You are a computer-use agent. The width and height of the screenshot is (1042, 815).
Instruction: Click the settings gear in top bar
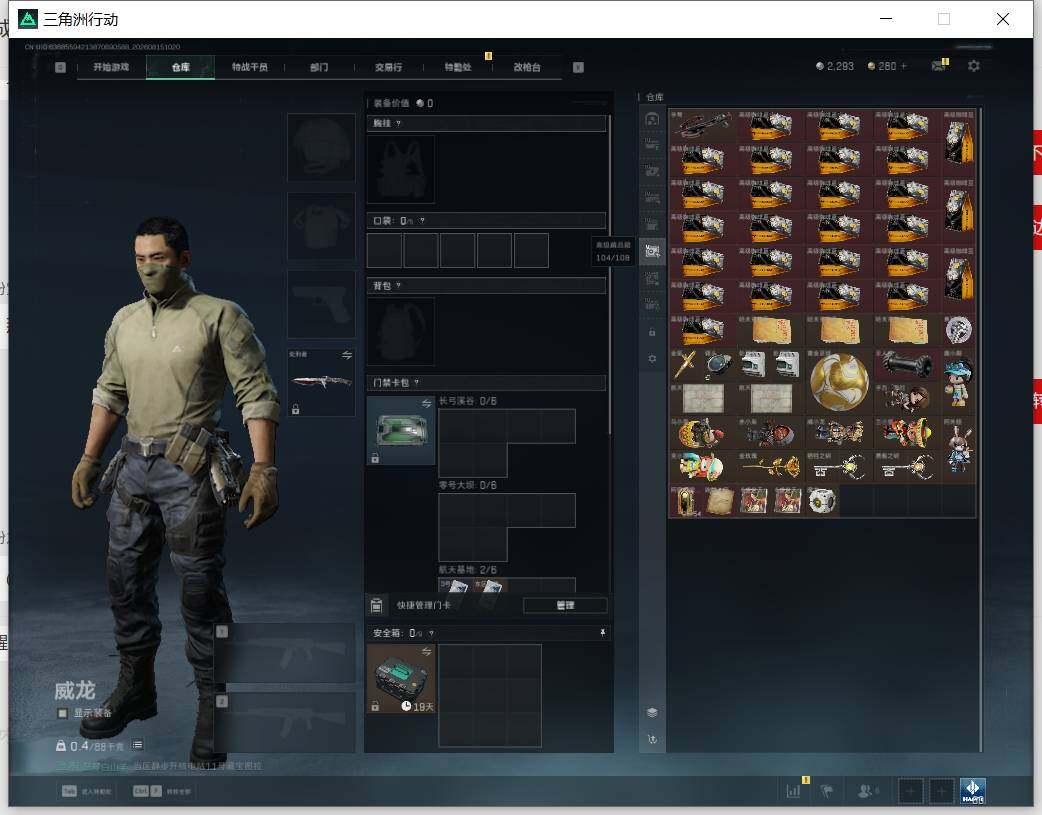(974, 66)
